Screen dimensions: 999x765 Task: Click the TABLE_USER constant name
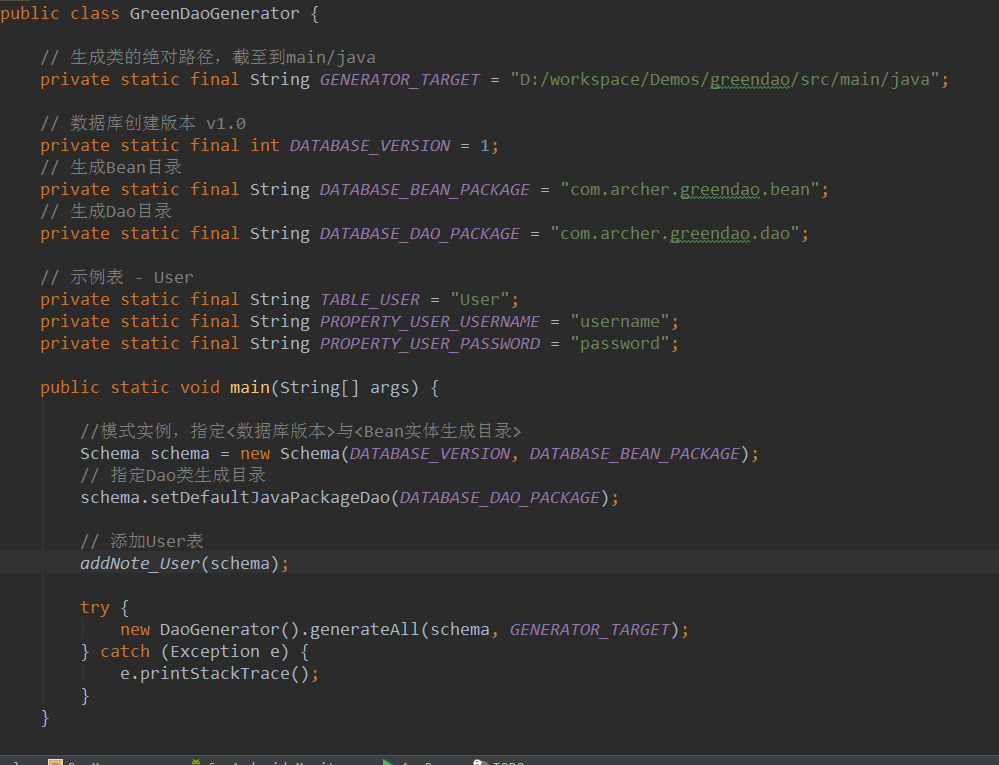point(370,299)
